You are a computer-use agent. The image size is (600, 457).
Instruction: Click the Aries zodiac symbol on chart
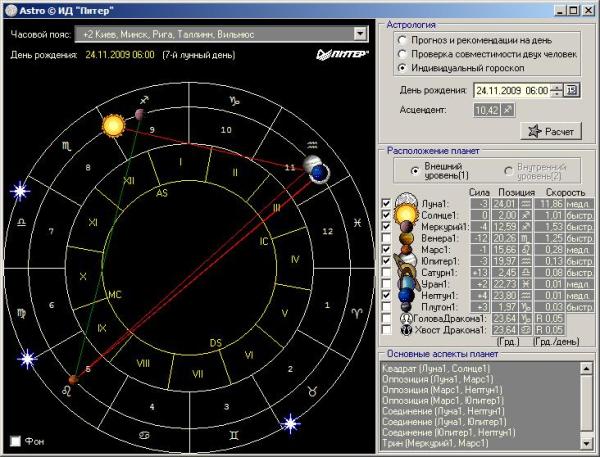[357, 313]
